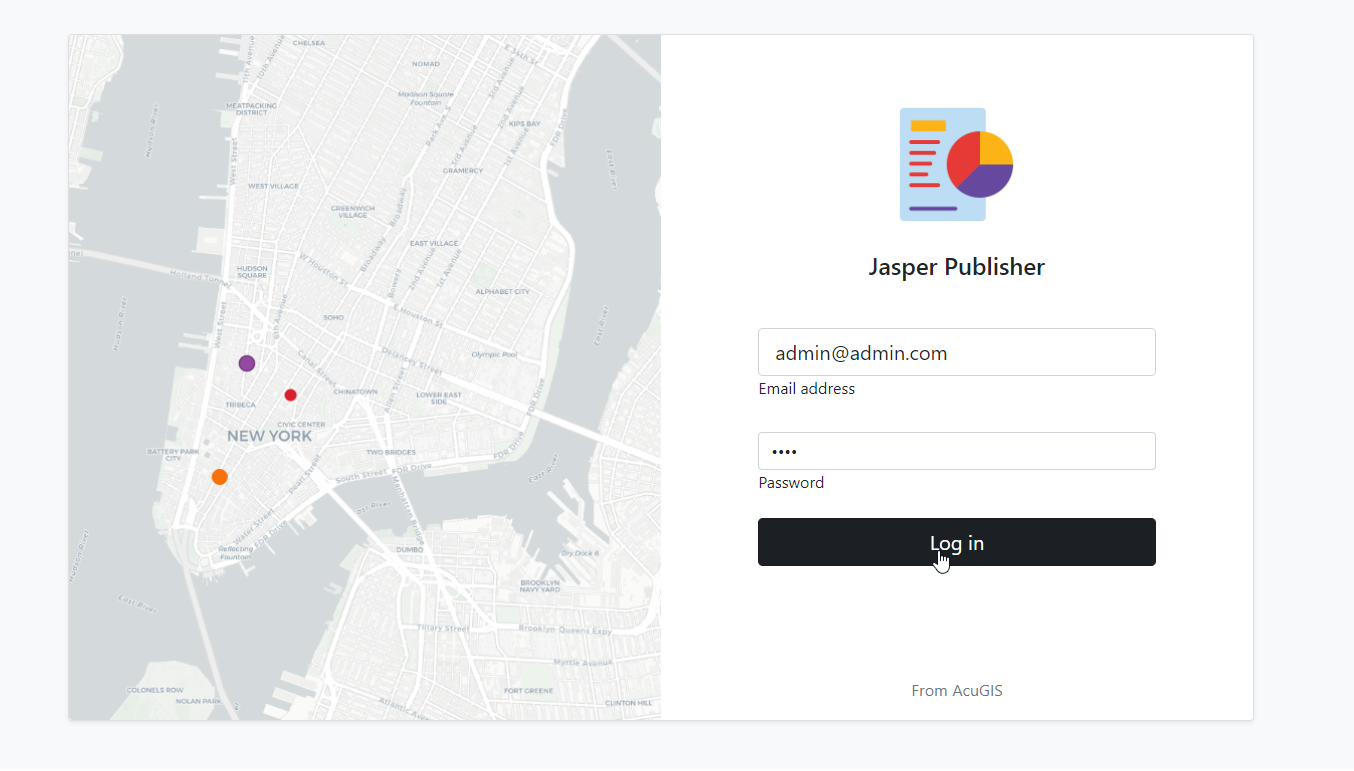Click the red marker near Chinatown
Screen dimensions: 1354x771
point(291,395)
